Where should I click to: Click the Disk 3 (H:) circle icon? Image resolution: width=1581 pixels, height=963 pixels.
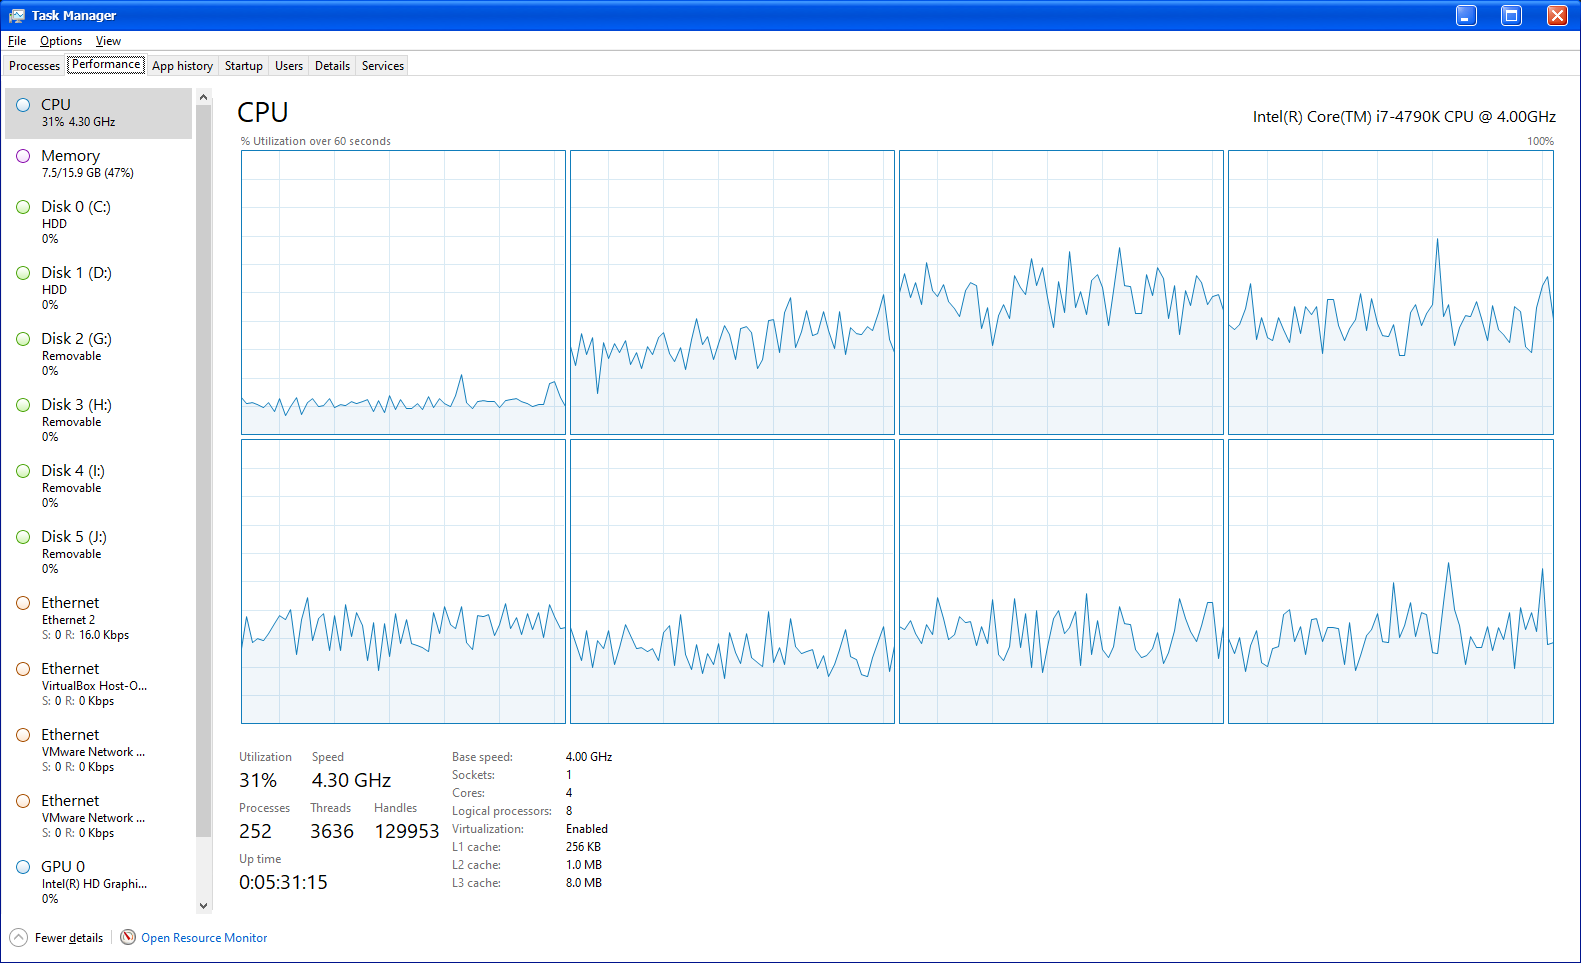pyautogui.click(x=23, y=405)
